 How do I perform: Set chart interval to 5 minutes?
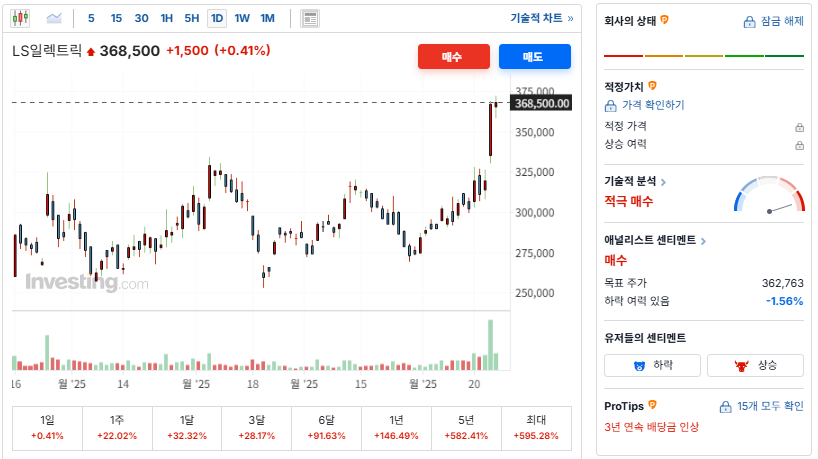click(x=91, y=18)
